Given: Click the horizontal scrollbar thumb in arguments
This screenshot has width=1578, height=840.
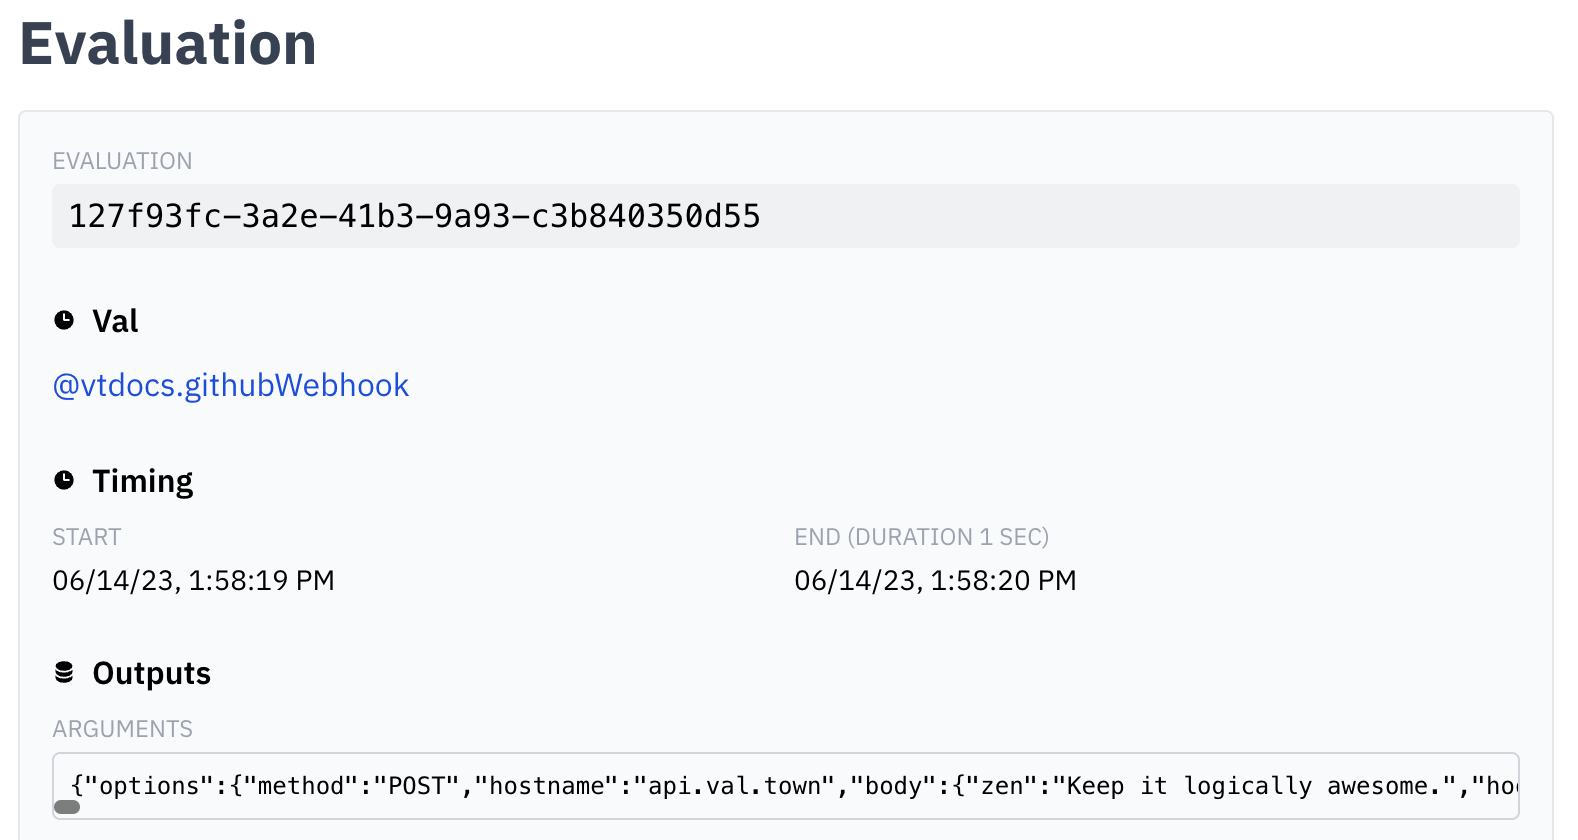Looking at the screenshot, I should point(67,807).
